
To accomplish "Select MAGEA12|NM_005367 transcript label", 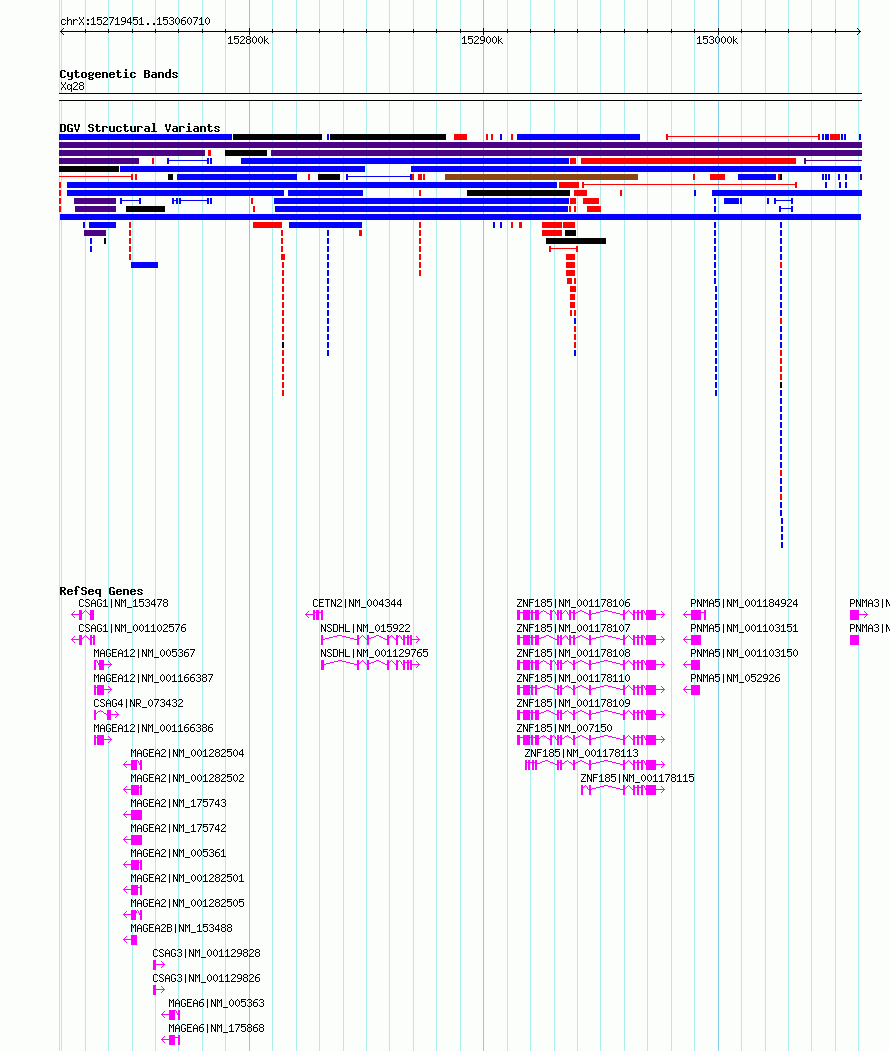I will (144, 653).
